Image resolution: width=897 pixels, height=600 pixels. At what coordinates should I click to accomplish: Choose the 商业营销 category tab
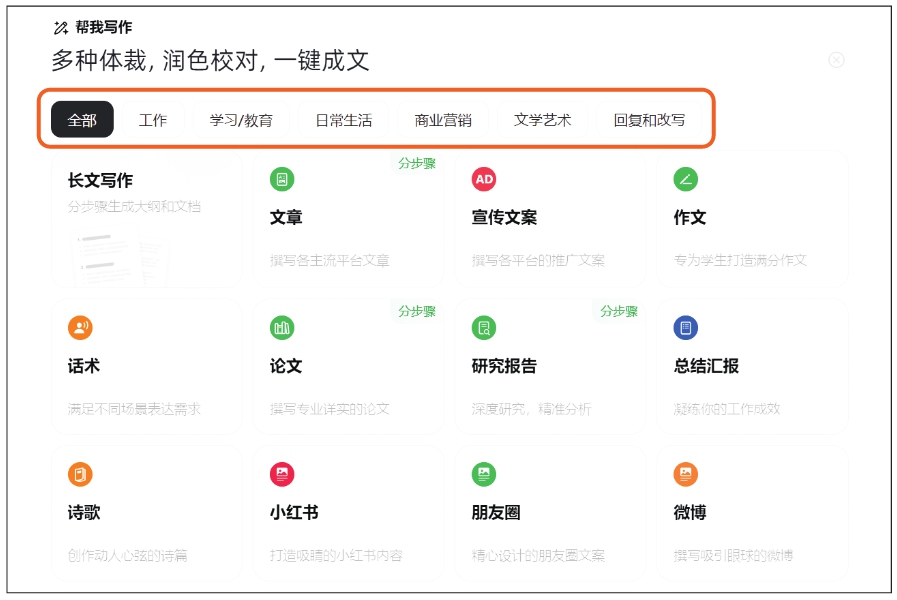tap(443, 120)
